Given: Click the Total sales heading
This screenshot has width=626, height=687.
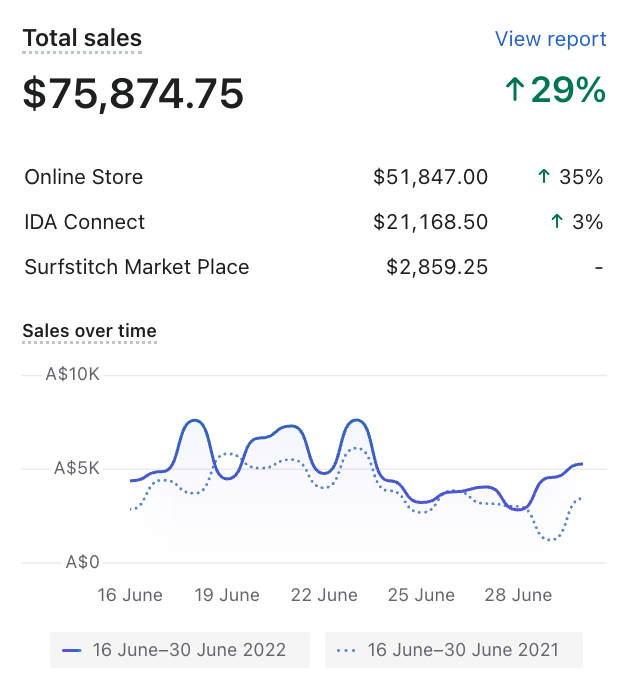Looking at the screenshot, I should tap(82, 39).
